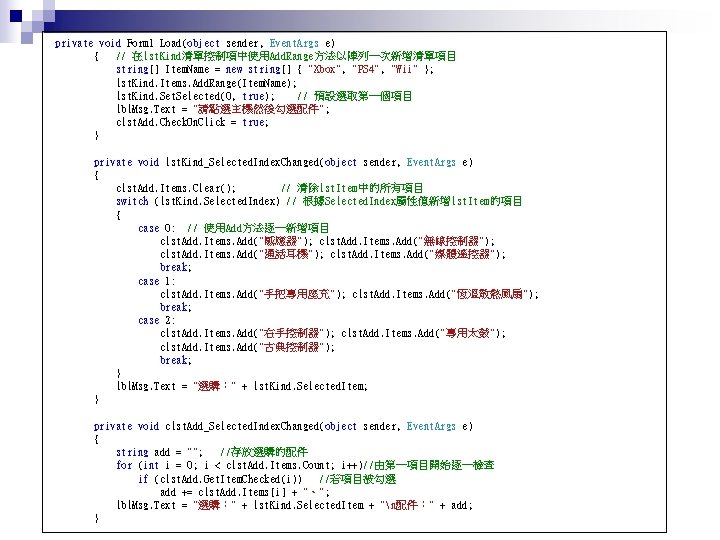Click the clstAdd.Items.Clear(); statement

click(x=176, y=188)
